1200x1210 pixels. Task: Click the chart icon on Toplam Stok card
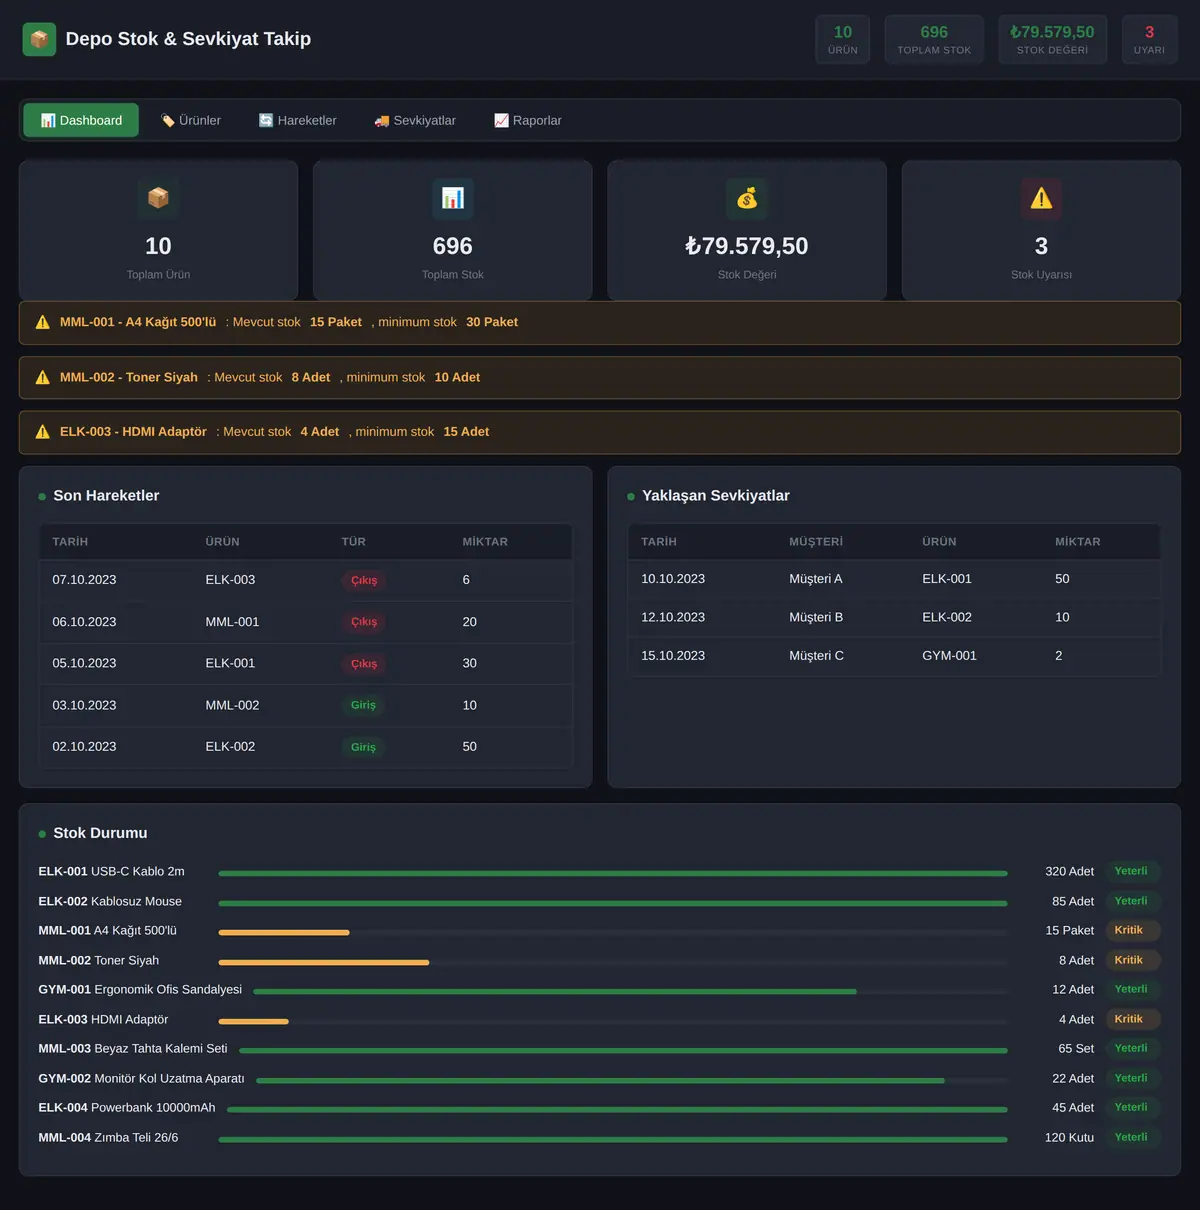[453, 198]
